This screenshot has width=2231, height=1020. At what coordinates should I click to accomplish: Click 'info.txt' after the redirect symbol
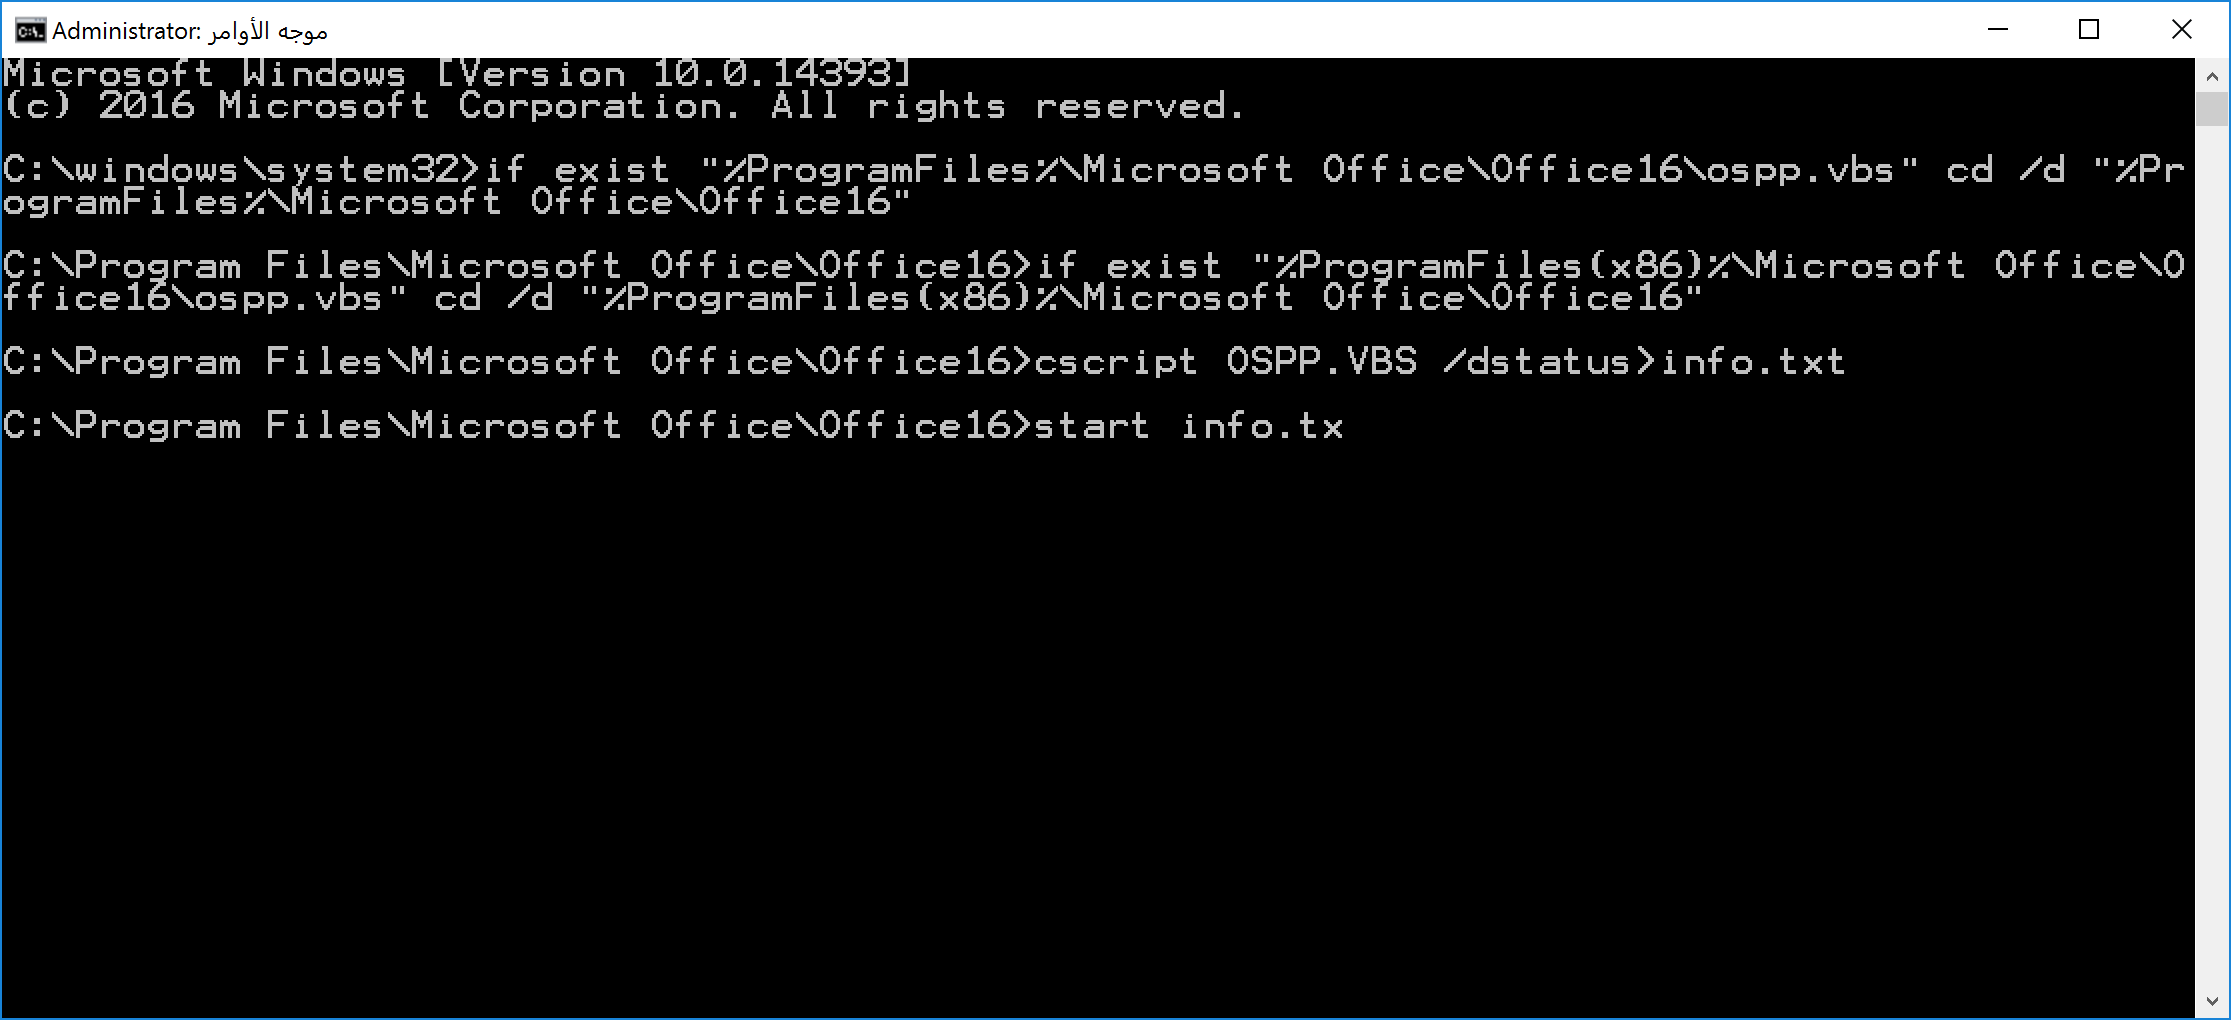click(1753, 361)
